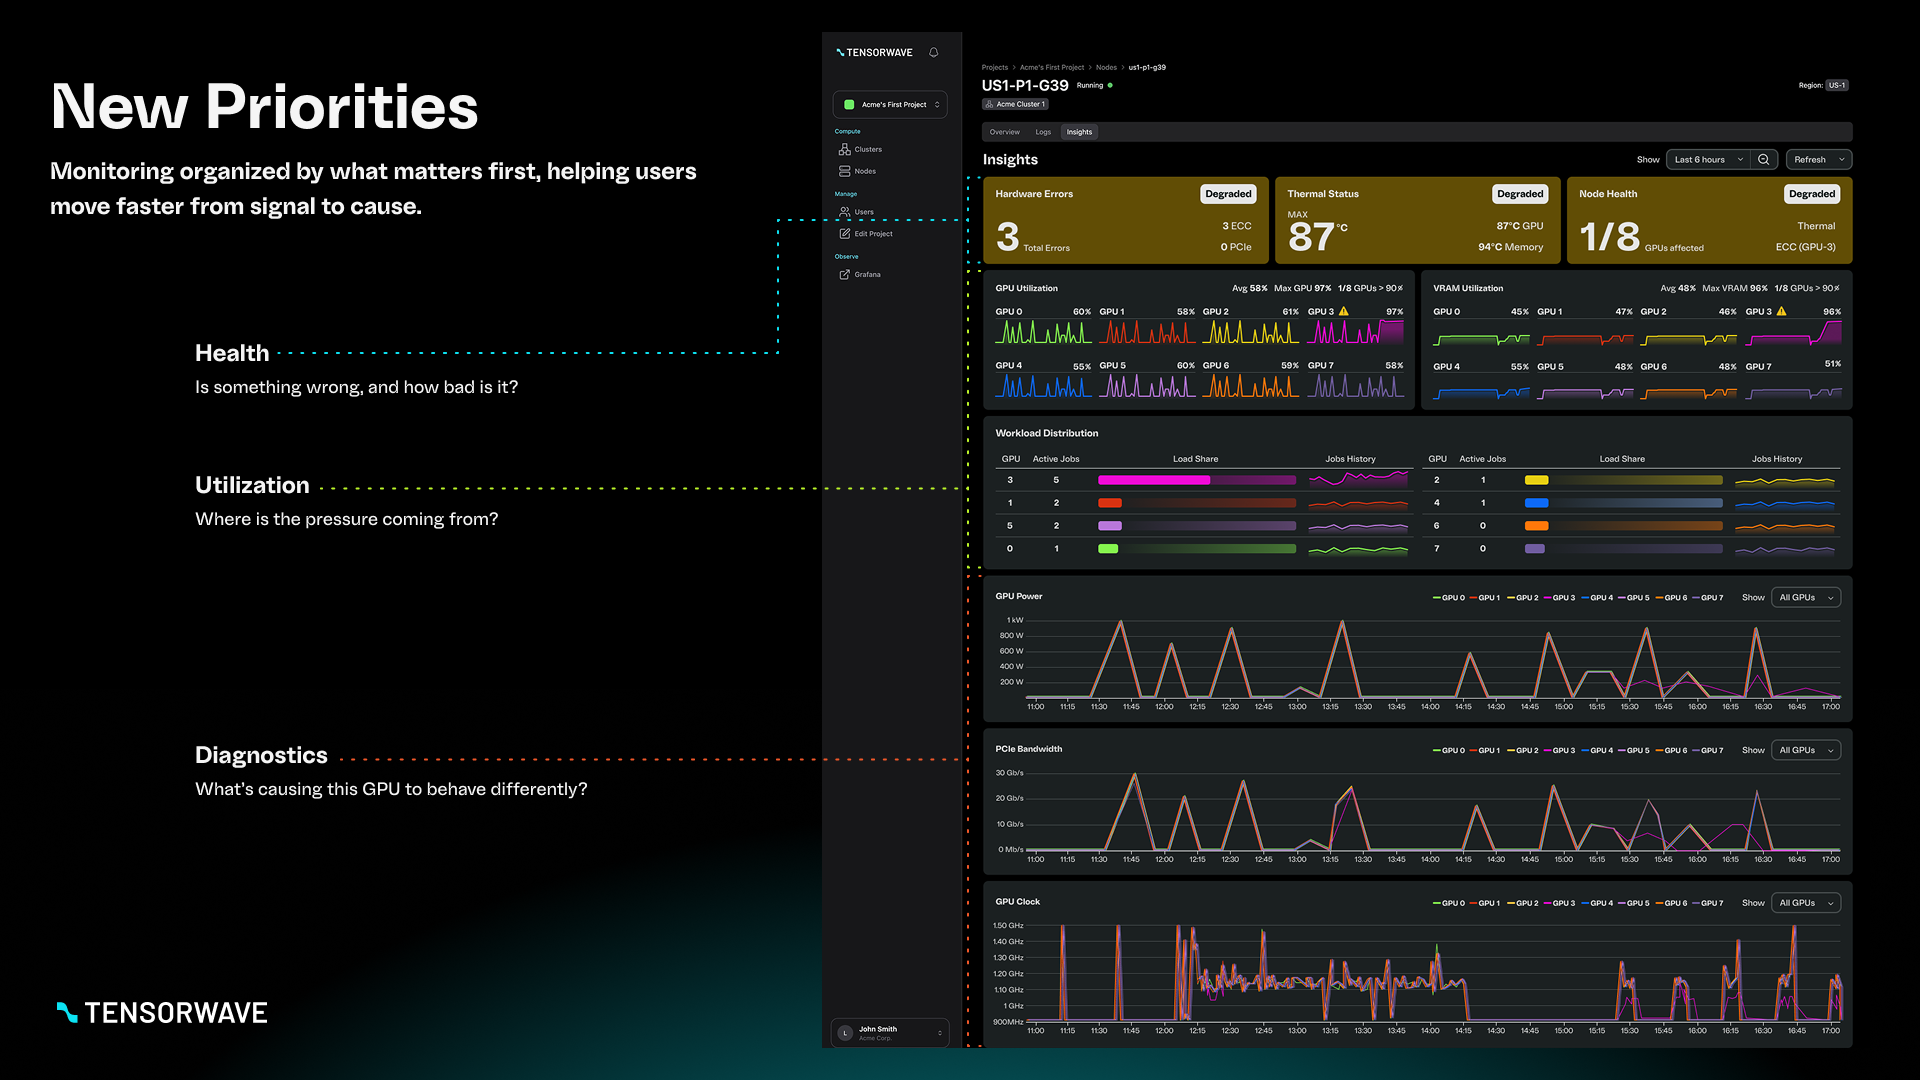
Task: Open the Last 6 hours time range dropdown
Action: (x=1707, y=160)
